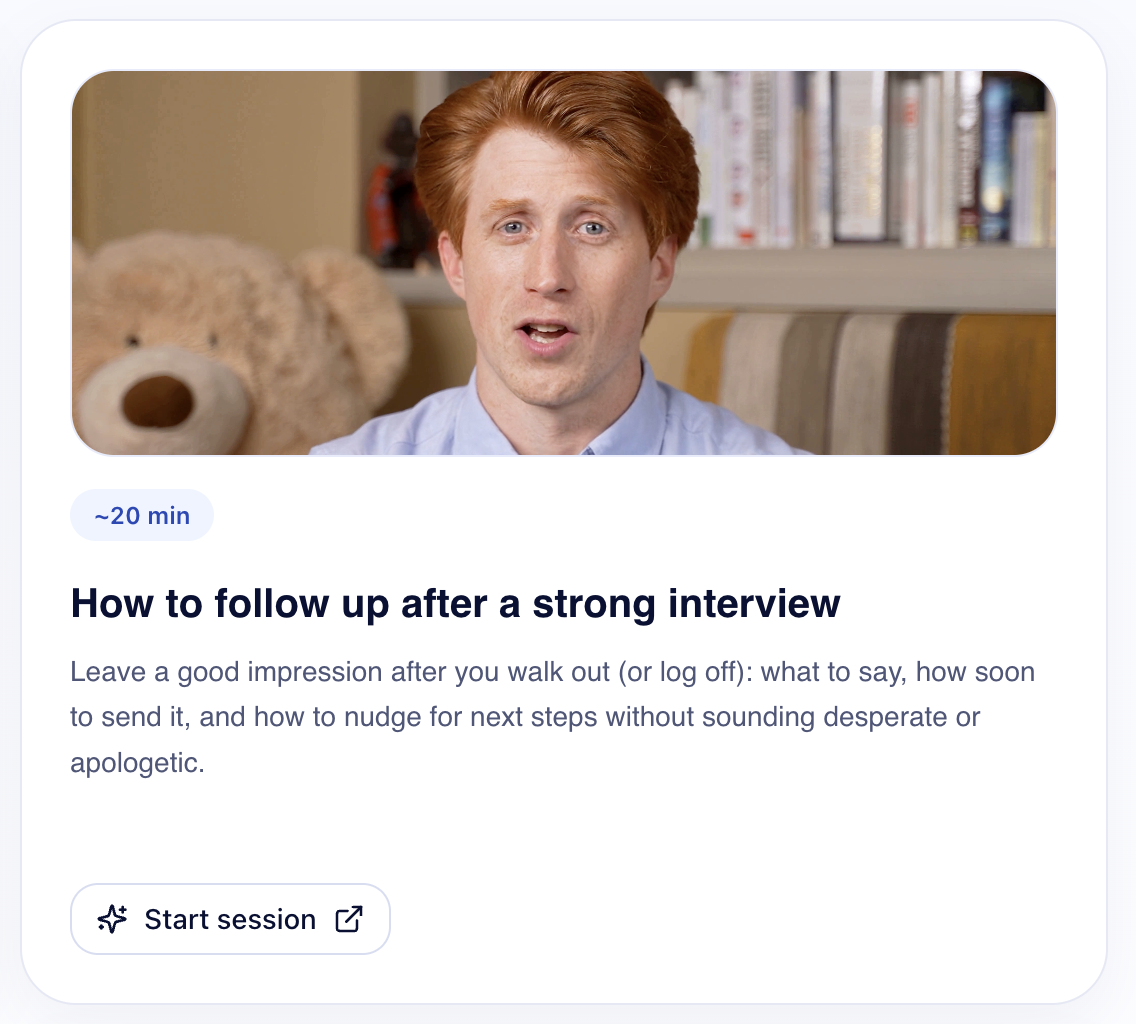This screenshot has height=1024, width=1136.
Task: Click the teddy bear's nose in thumbnail
Action: click(x=157, y=401)
